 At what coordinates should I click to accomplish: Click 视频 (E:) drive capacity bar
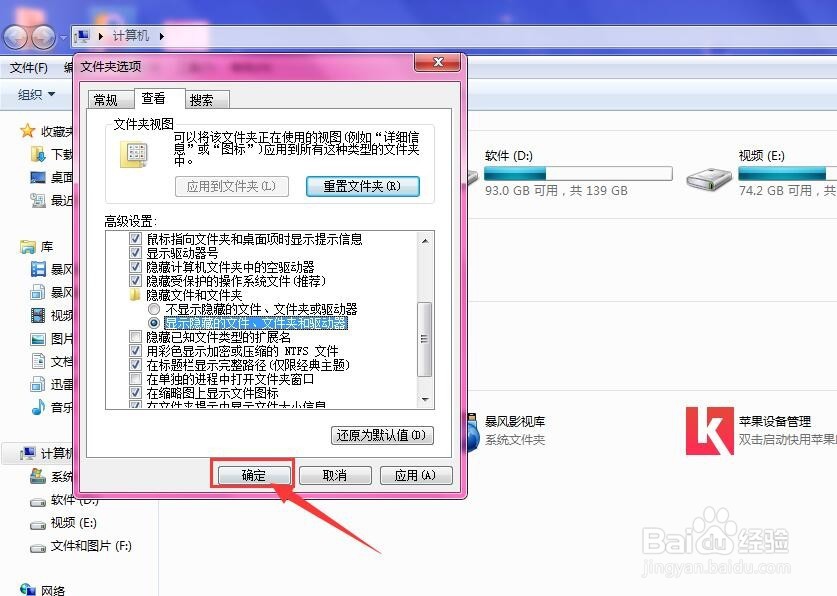[x=787, y=173]
